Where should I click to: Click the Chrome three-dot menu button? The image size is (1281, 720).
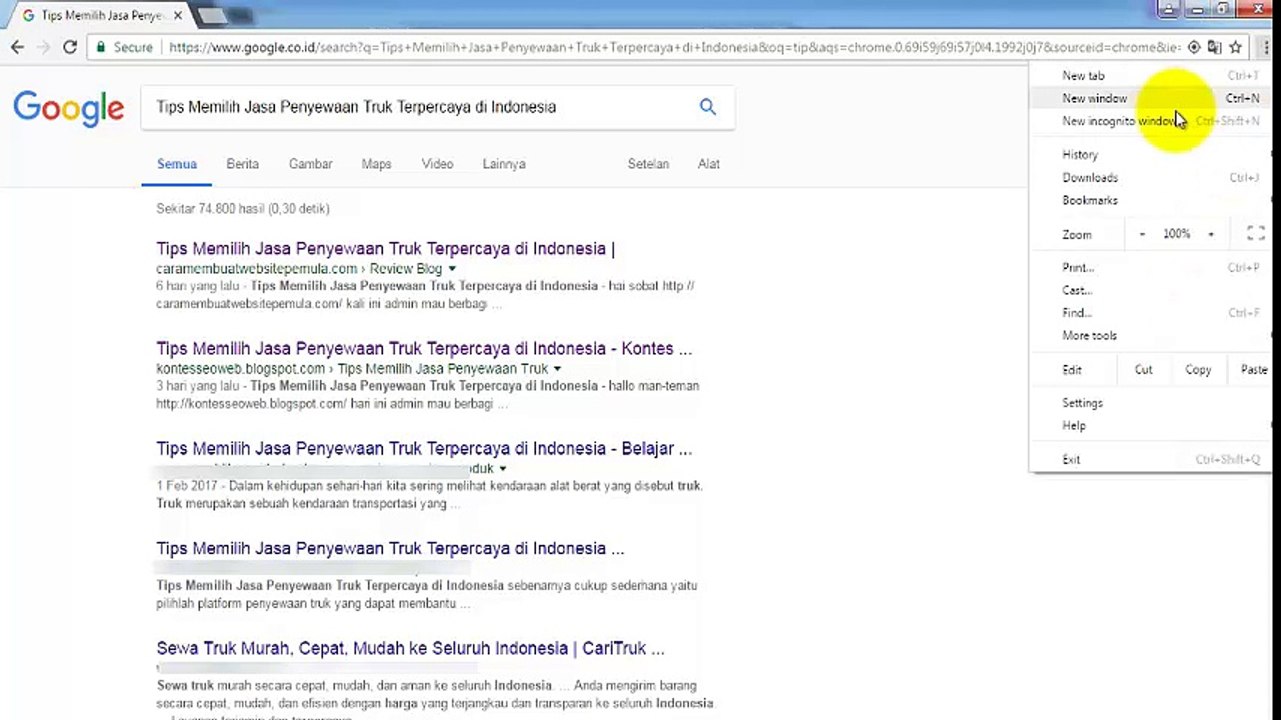1266,47
